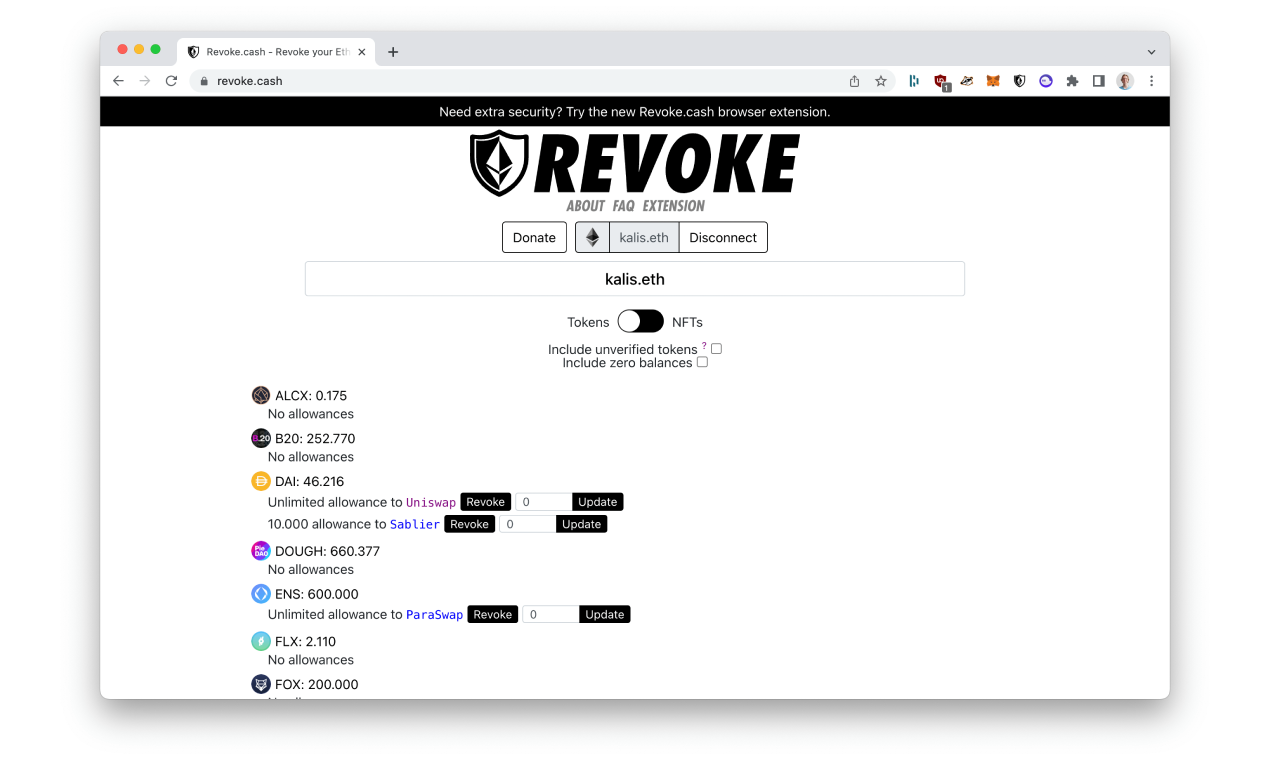Revoke the DAI Sablier allowance
Viewport: 1270px width, 760px height.
pos(470,524)
